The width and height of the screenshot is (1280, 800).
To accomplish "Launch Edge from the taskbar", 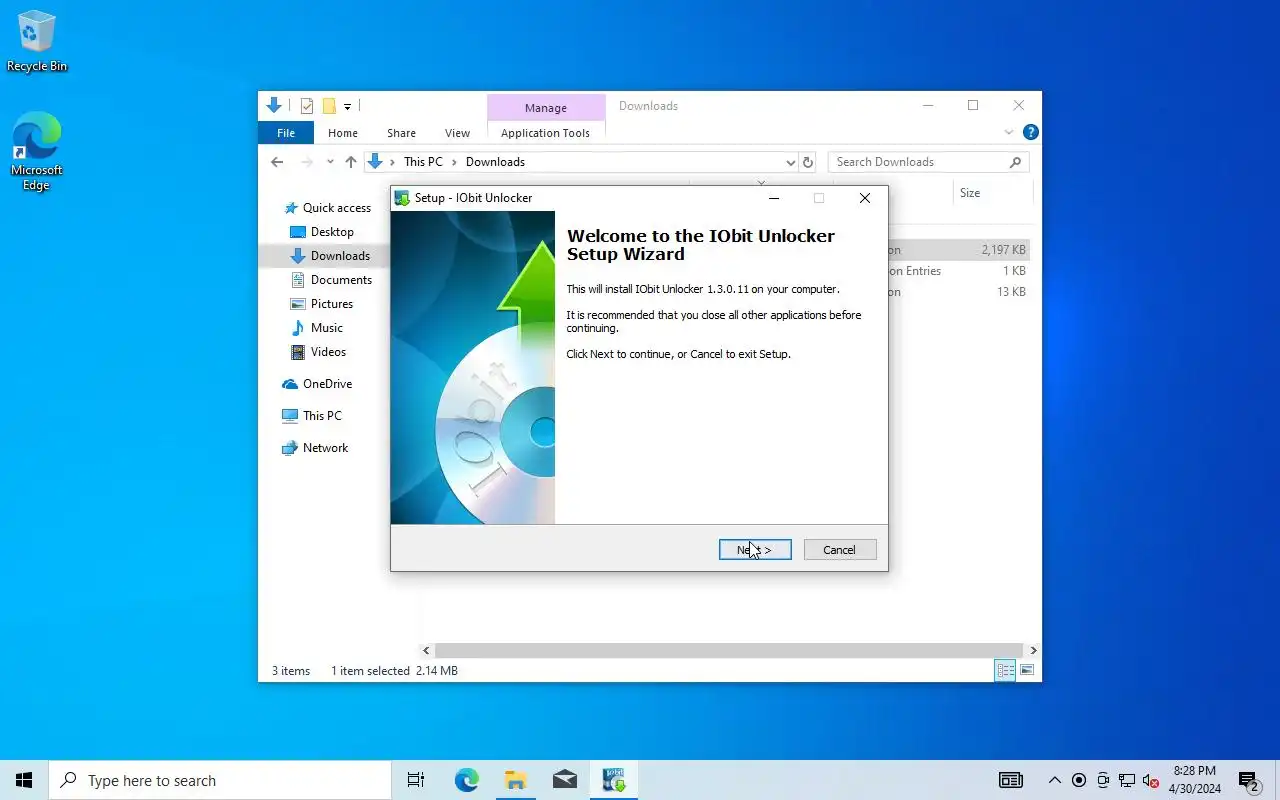I will 467,780.
